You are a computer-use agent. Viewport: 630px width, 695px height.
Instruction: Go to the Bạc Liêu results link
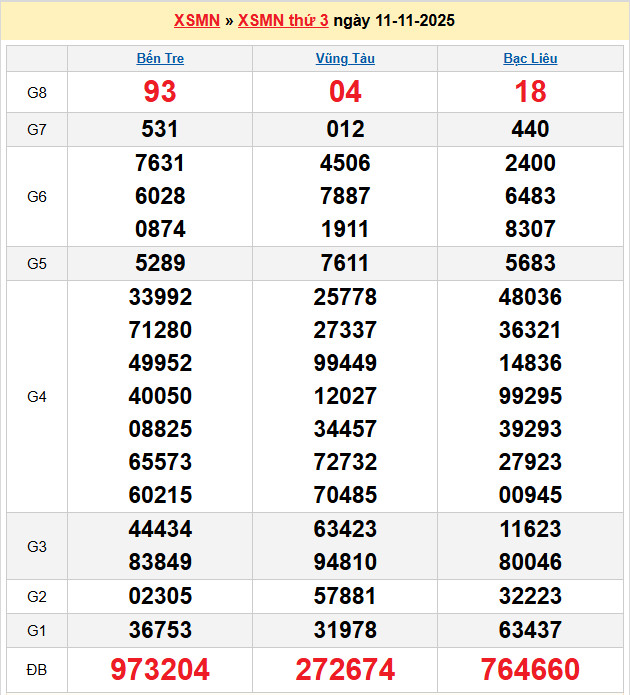coord(530,58)
